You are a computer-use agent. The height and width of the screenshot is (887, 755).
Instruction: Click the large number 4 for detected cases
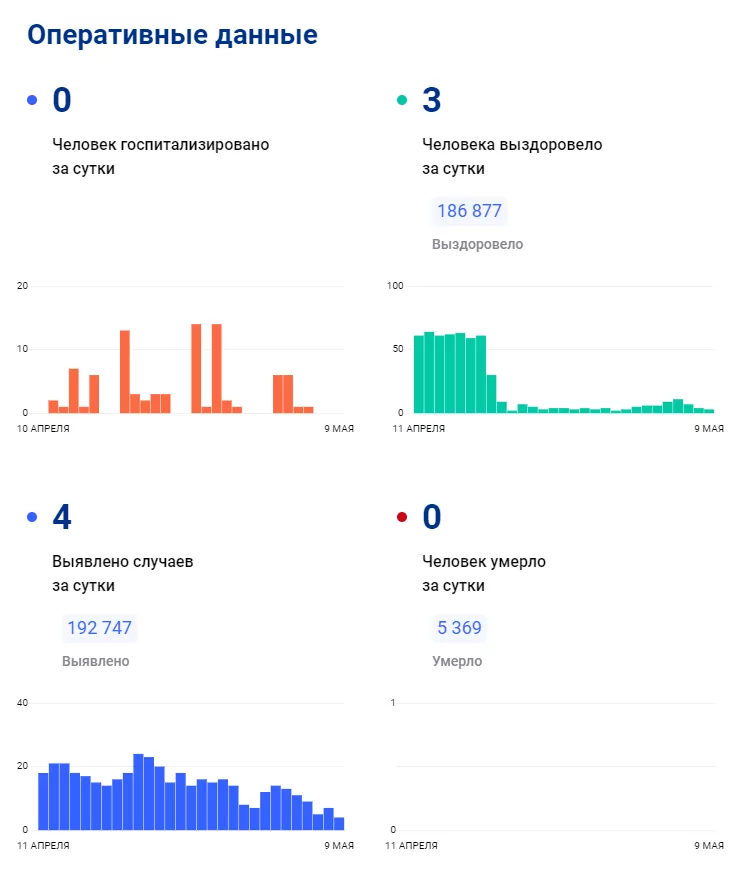click(x=62, y=517)
